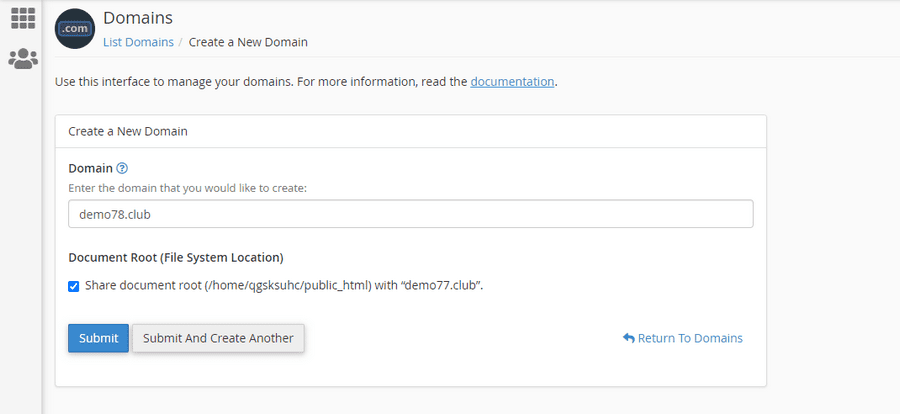Screen dimensions: 900x414
Task: Click the Share document root label text
Action: pyautogui.click(x=284, y=285)
